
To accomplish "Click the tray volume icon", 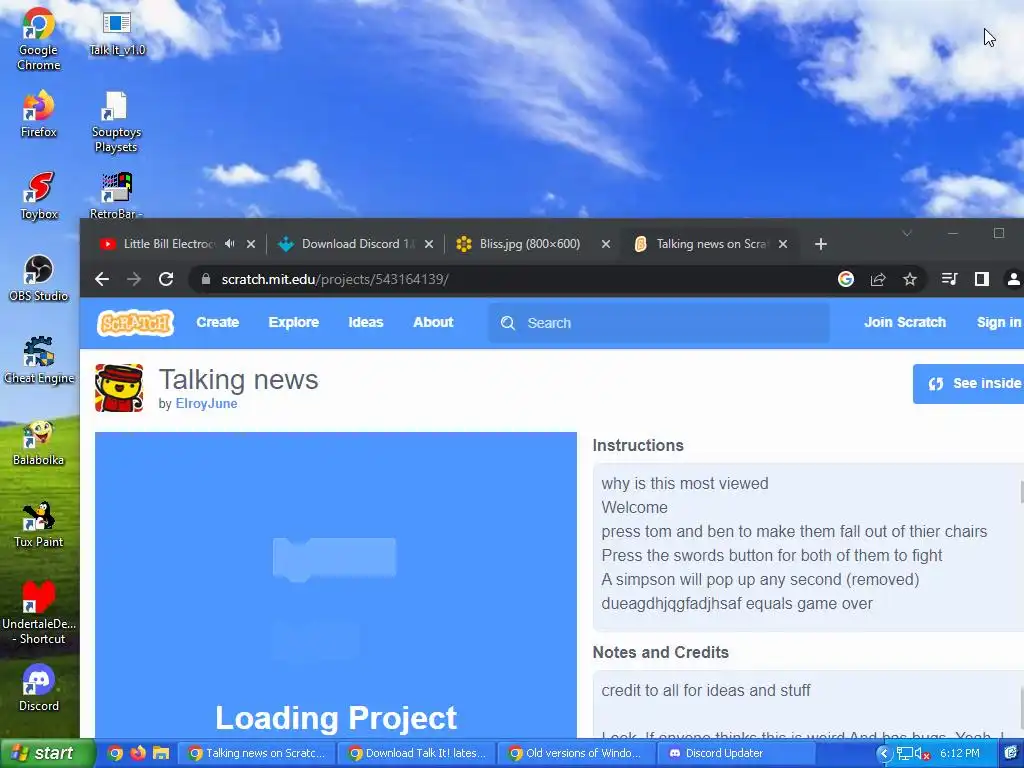I will 921,754.
